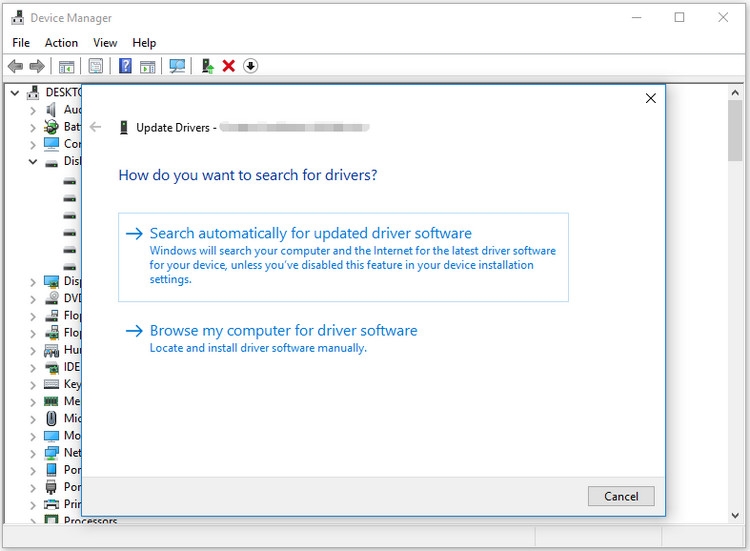Click the scrollbar up arrow in device tree
750x551 pixels.
(x=735, y=92)
